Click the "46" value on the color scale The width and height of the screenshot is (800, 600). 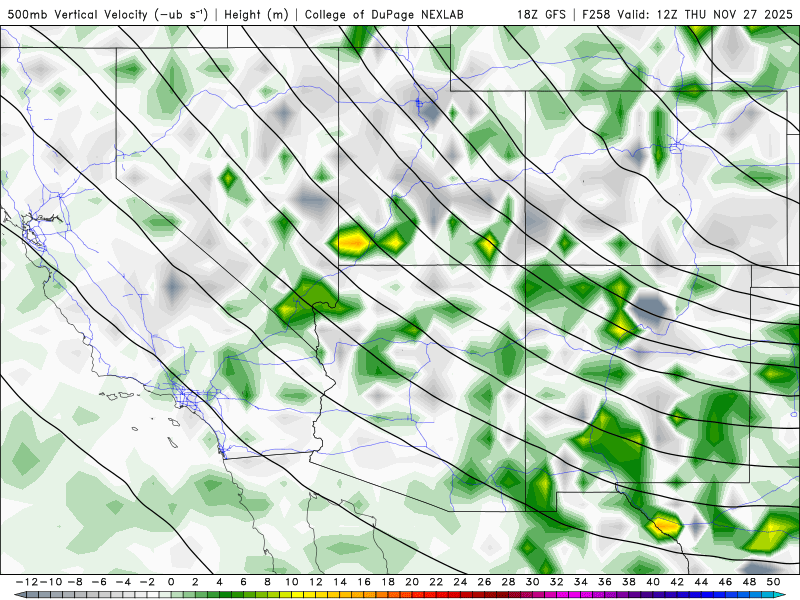726,582
